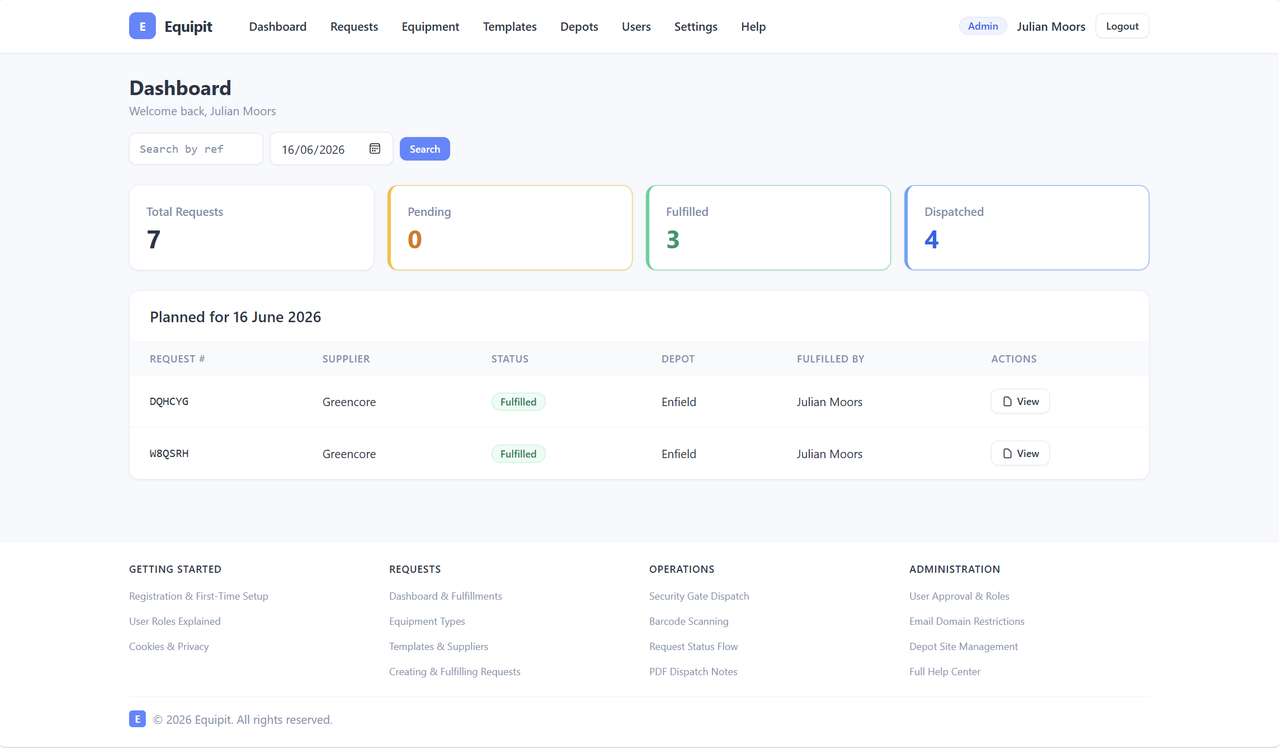Screen dimensions: 1279x749
Task: Focus the Search by ref field
Action: point(196,149)
